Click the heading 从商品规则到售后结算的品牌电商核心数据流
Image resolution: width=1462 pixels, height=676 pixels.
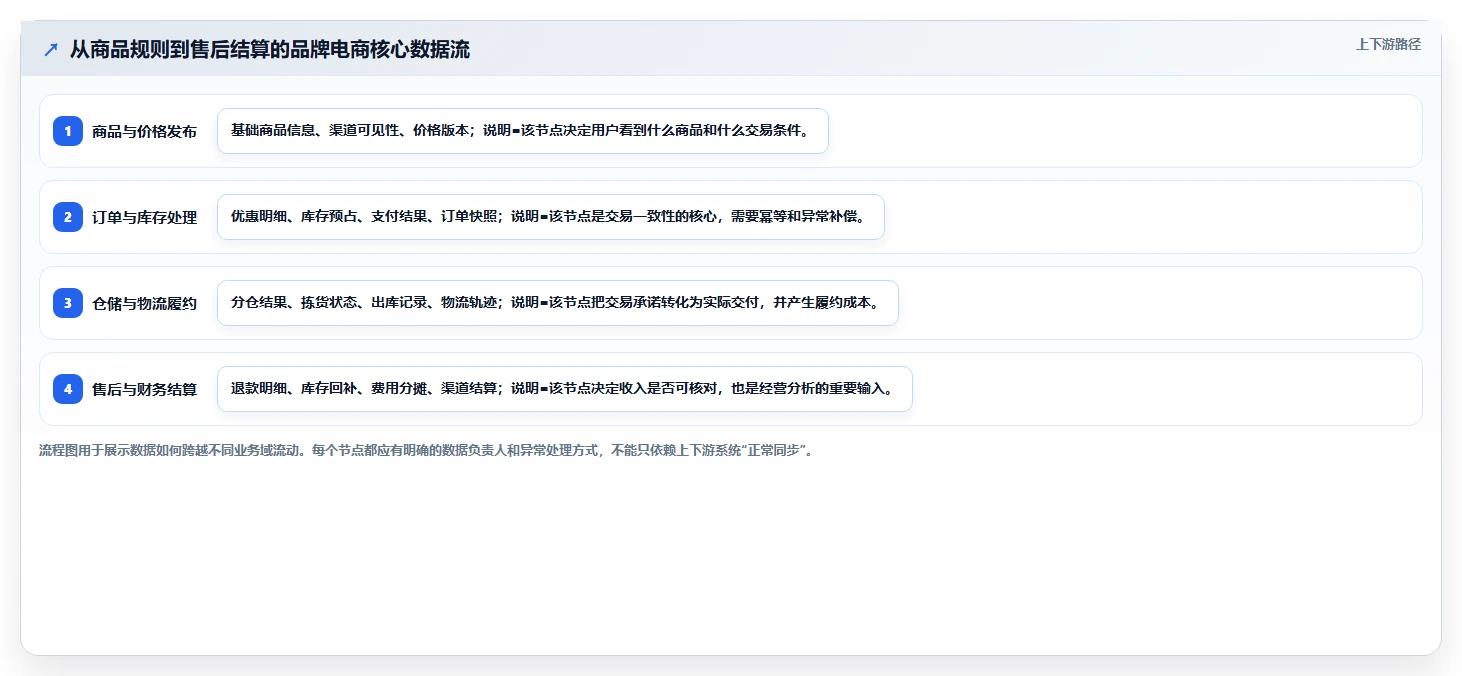[270, 49]
